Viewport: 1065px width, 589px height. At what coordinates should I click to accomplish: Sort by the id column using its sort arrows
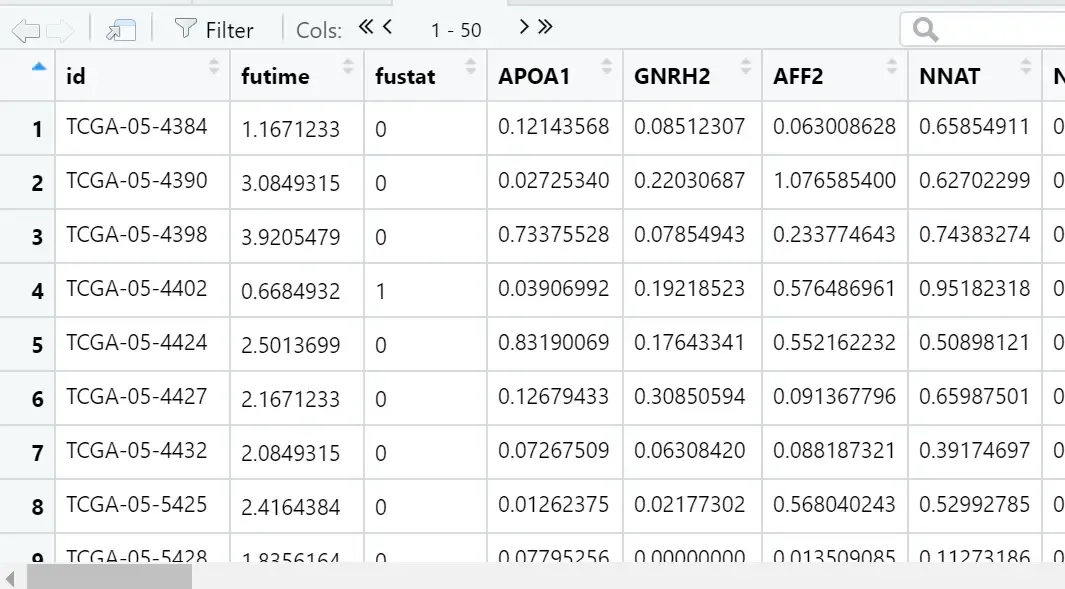[x=214, y=67]
